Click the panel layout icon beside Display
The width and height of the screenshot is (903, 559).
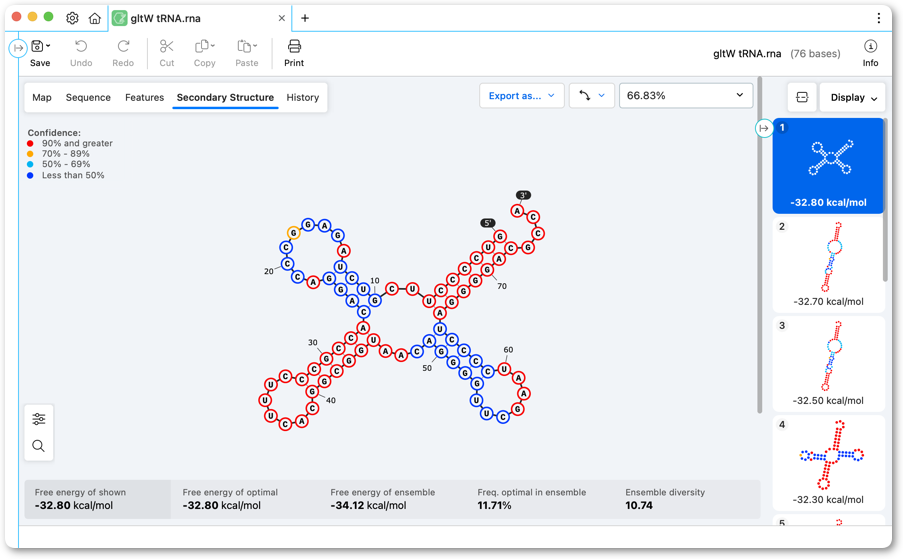(x=802, y=97)
